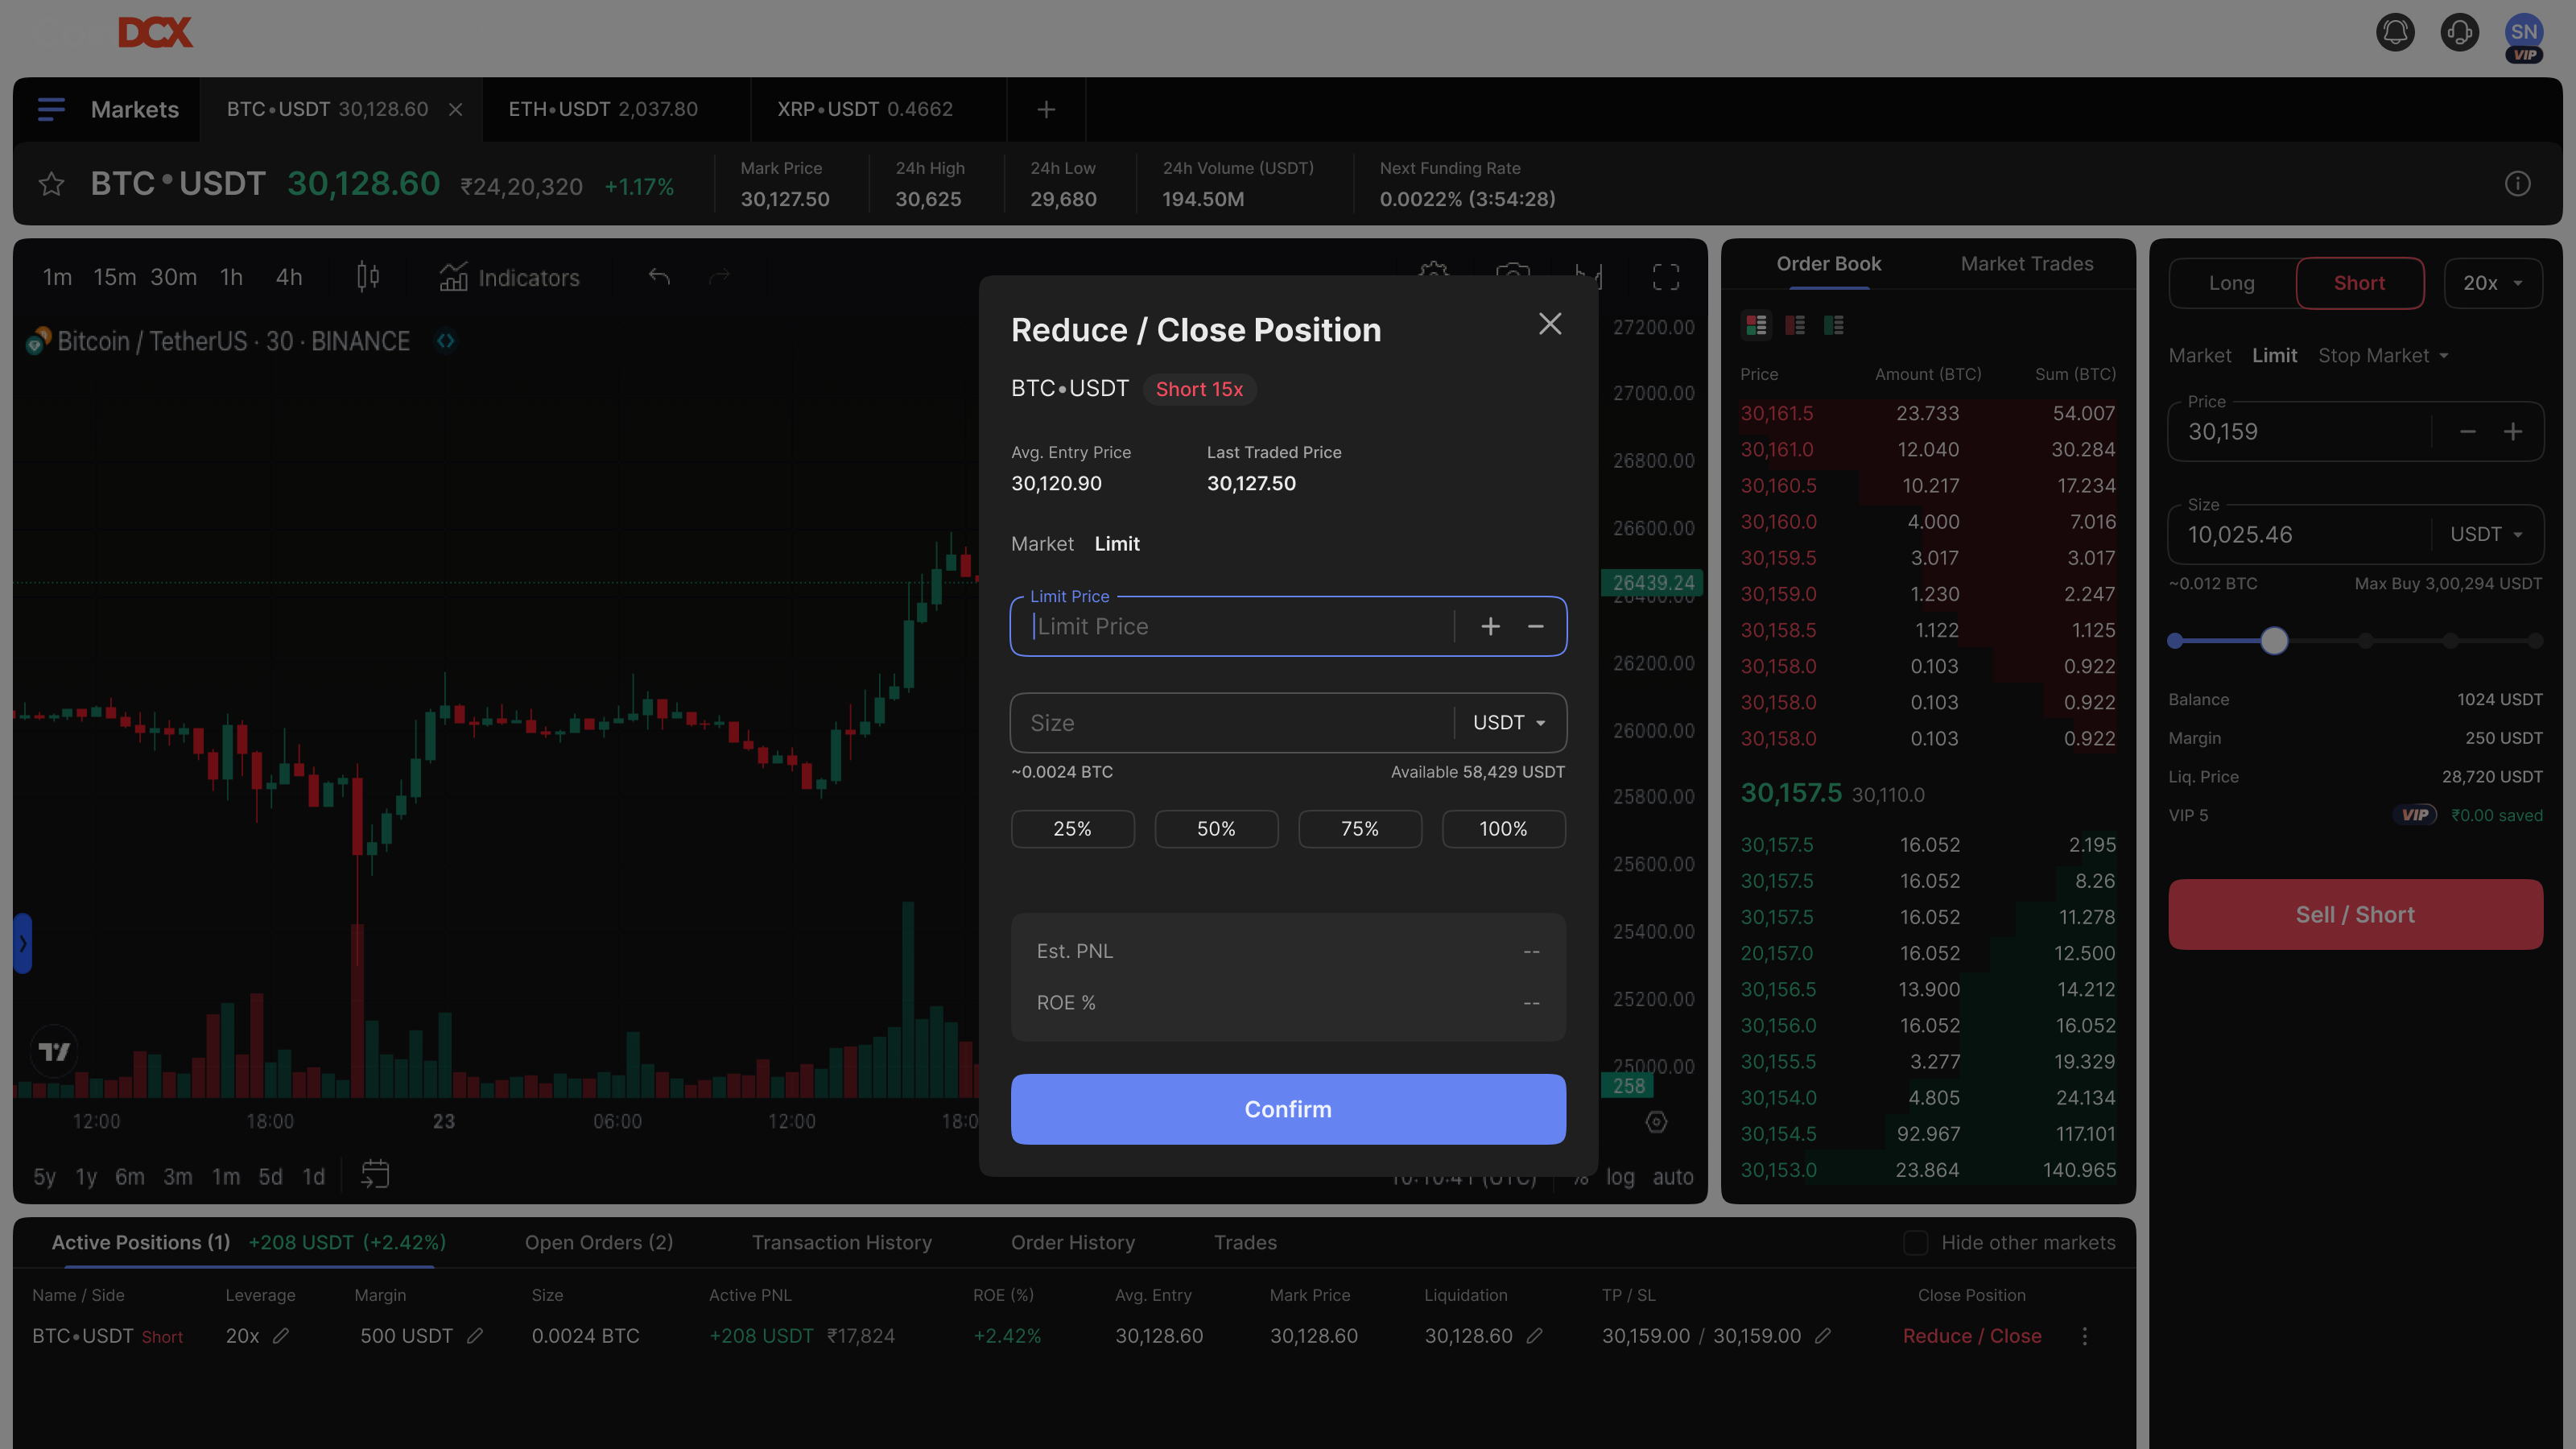Select 50% size button
Screen dimensions: 2576x1449
click(1216, 829)
